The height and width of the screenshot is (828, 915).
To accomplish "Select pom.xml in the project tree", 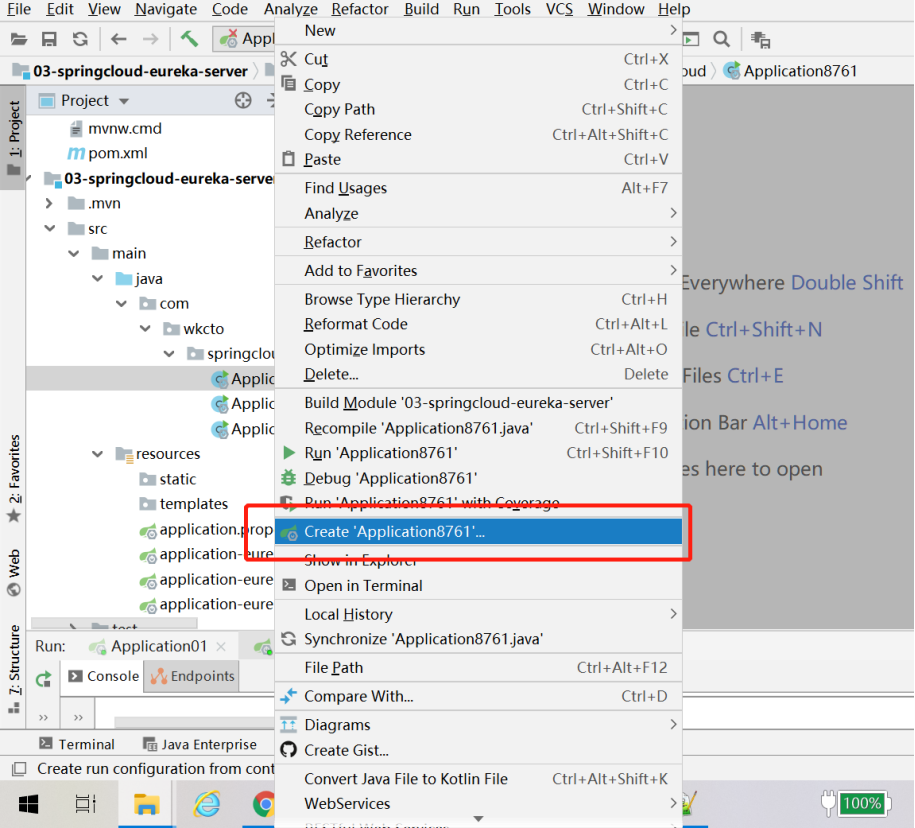I will click(x=107, y=153).
